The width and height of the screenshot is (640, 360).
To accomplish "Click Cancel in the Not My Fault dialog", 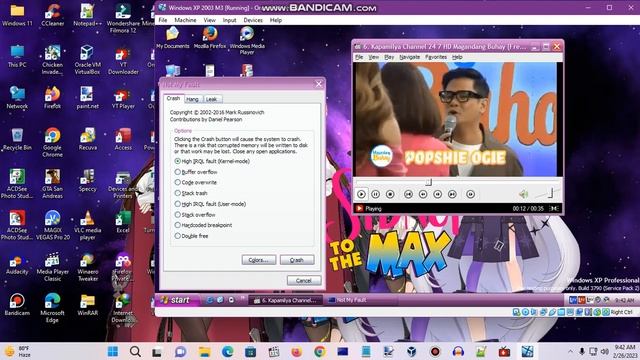I will [304, 281].
